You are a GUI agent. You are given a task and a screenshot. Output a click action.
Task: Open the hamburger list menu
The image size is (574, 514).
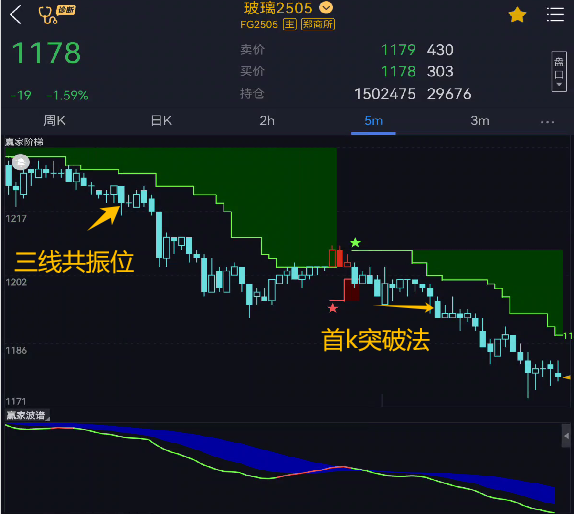555,15
